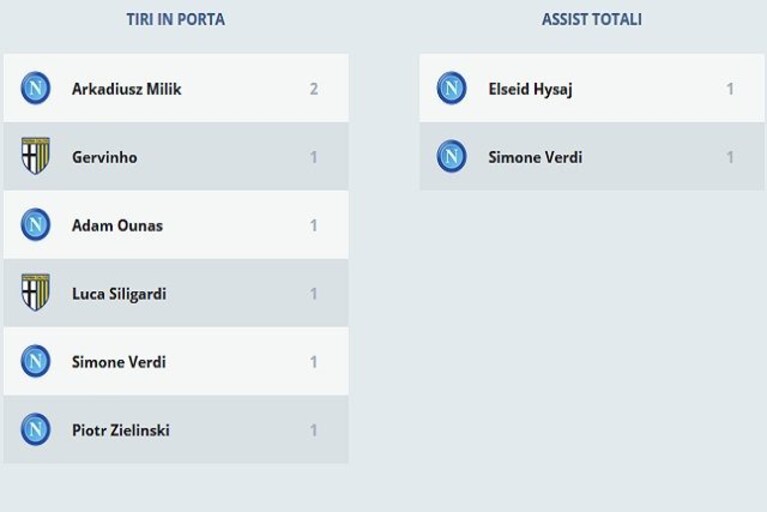The width and height of the screenshot is (767, 512).
Task: Click the Napoli crest beside Arkadiusz Milik
Action: 36,88
